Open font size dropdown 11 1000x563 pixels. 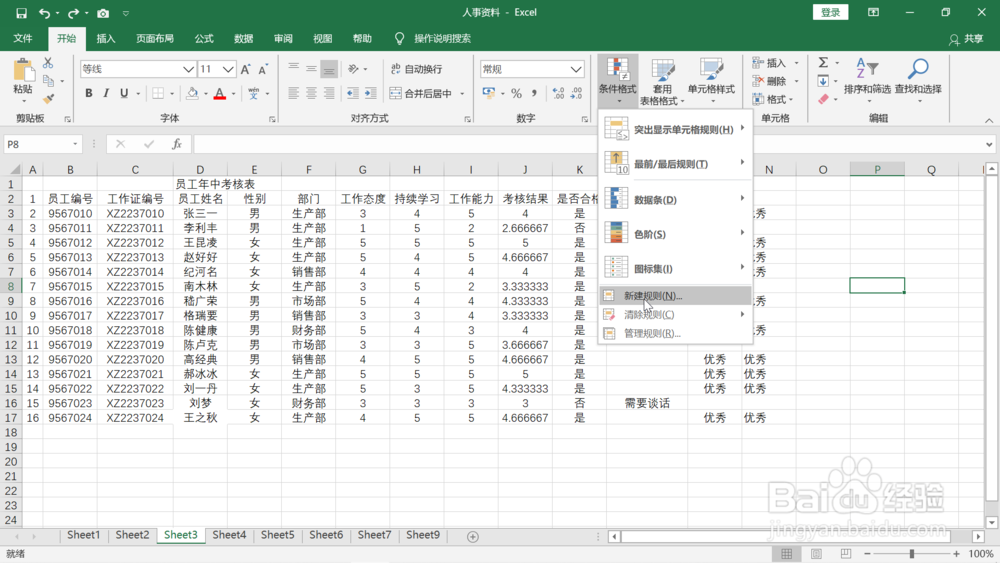tap(228, 69)
